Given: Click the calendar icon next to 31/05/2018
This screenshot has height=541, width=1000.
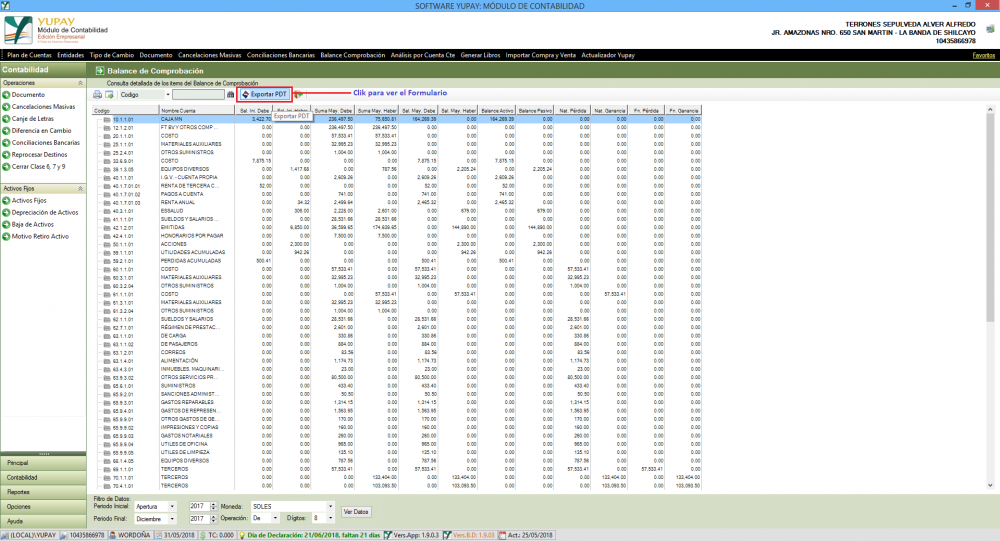Looking at the screenshot, I should [x=159, y=535].
